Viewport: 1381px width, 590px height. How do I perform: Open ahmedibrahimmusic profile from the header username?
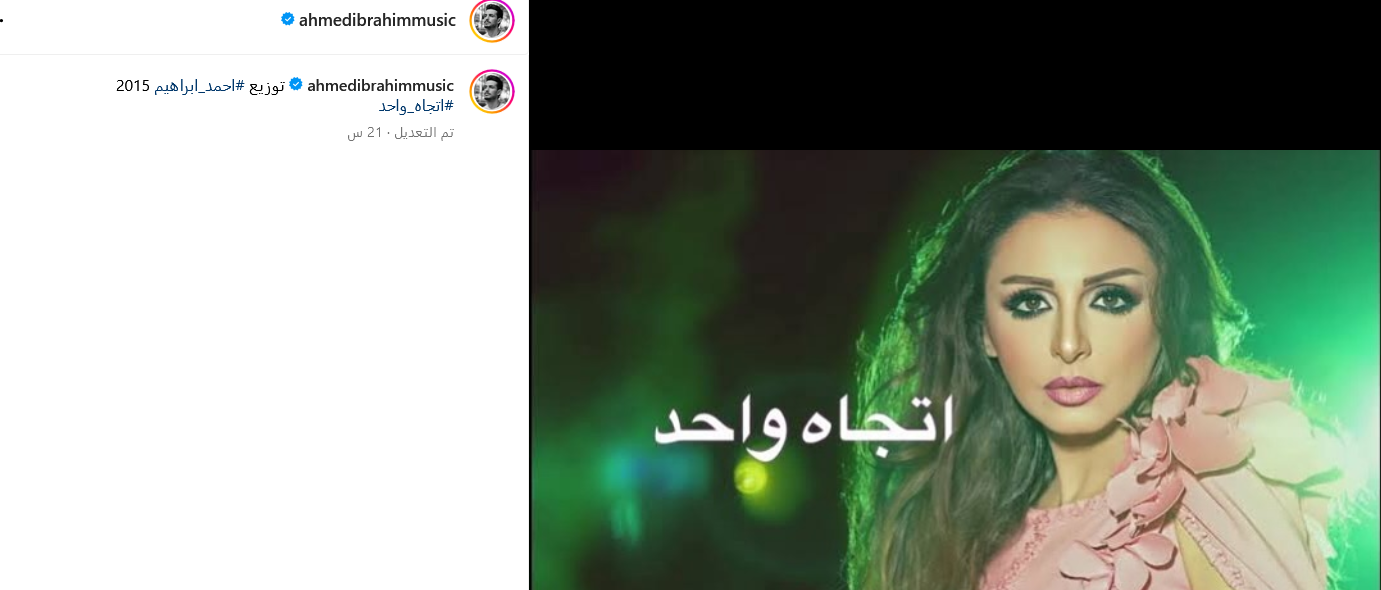click(x=377, y=20)
